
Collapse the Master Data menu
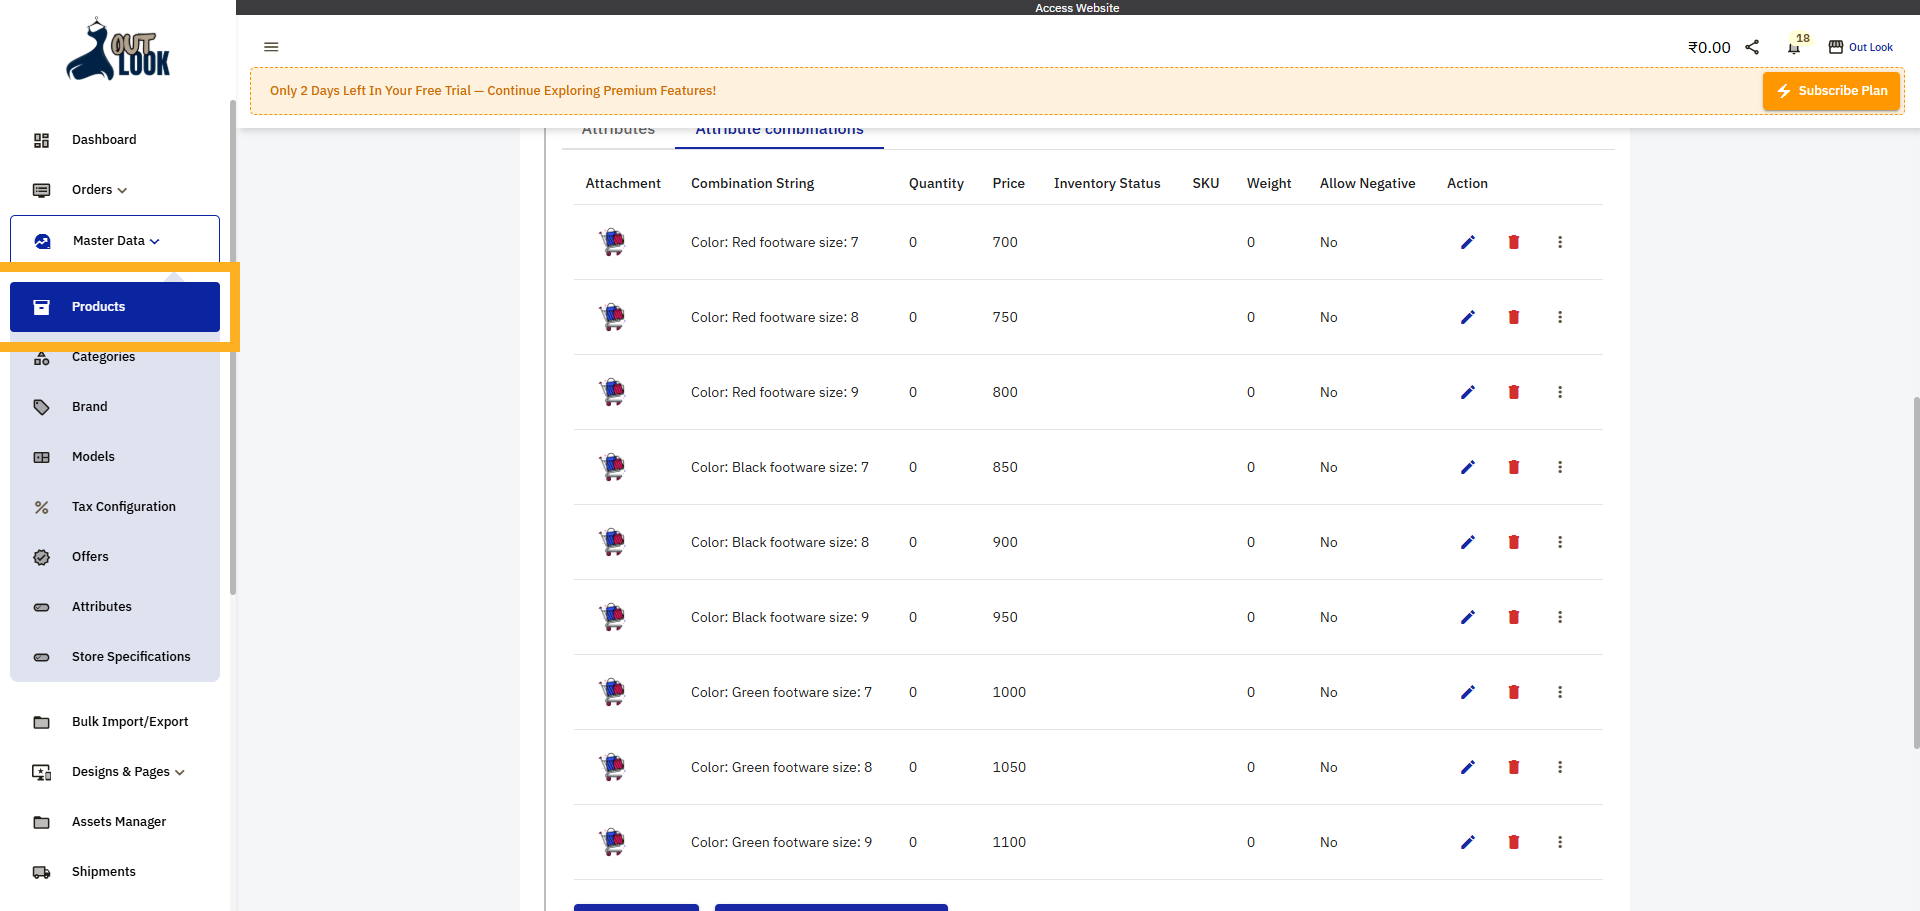click(x=115, y=241)
